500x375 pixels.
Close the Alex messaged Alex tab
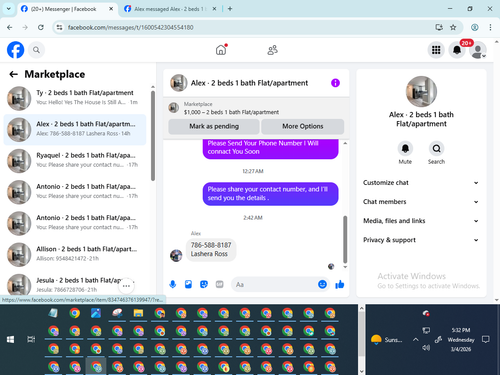coord(214,9)
